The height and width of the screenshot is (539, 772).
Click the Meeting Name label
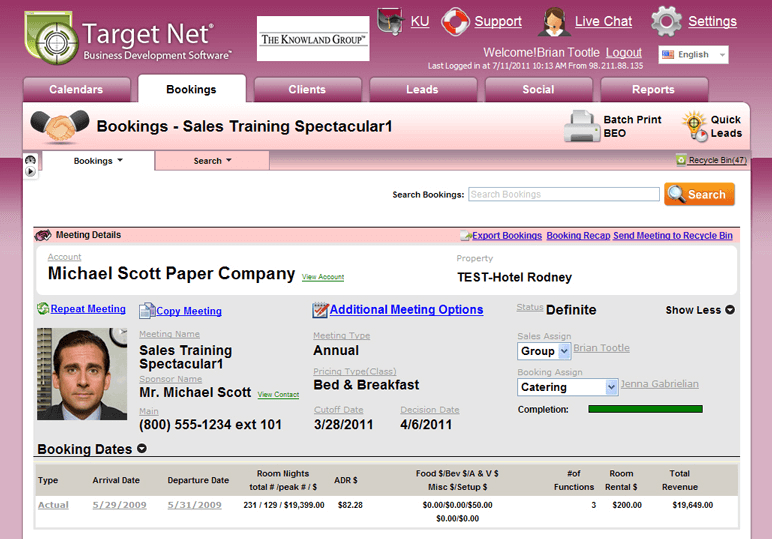[x=169, y=334]
